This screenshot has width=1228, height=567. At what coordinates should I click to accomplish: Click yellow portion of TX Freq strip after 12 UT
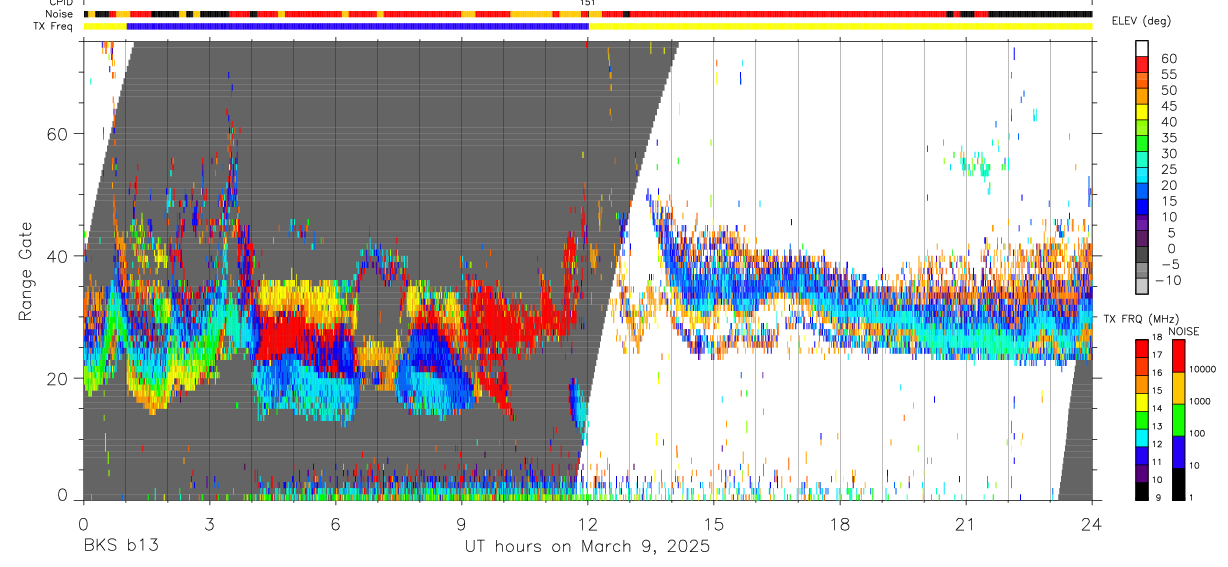pyautogui.click(x=840, y=26)
